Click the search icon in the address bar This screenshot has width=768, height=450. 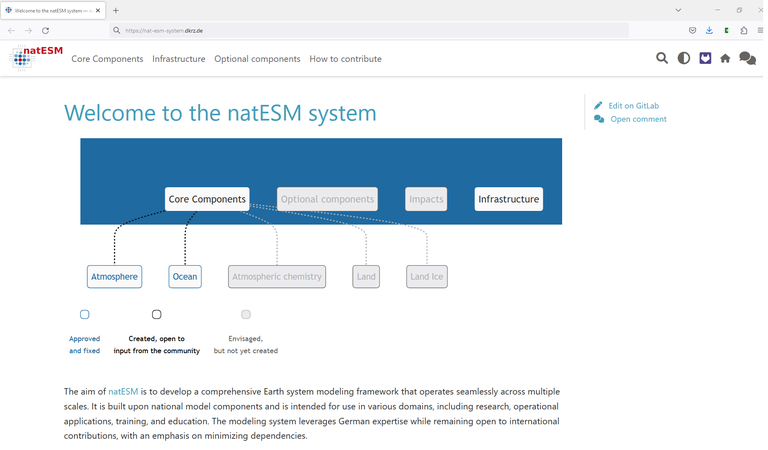pos(117,30)
